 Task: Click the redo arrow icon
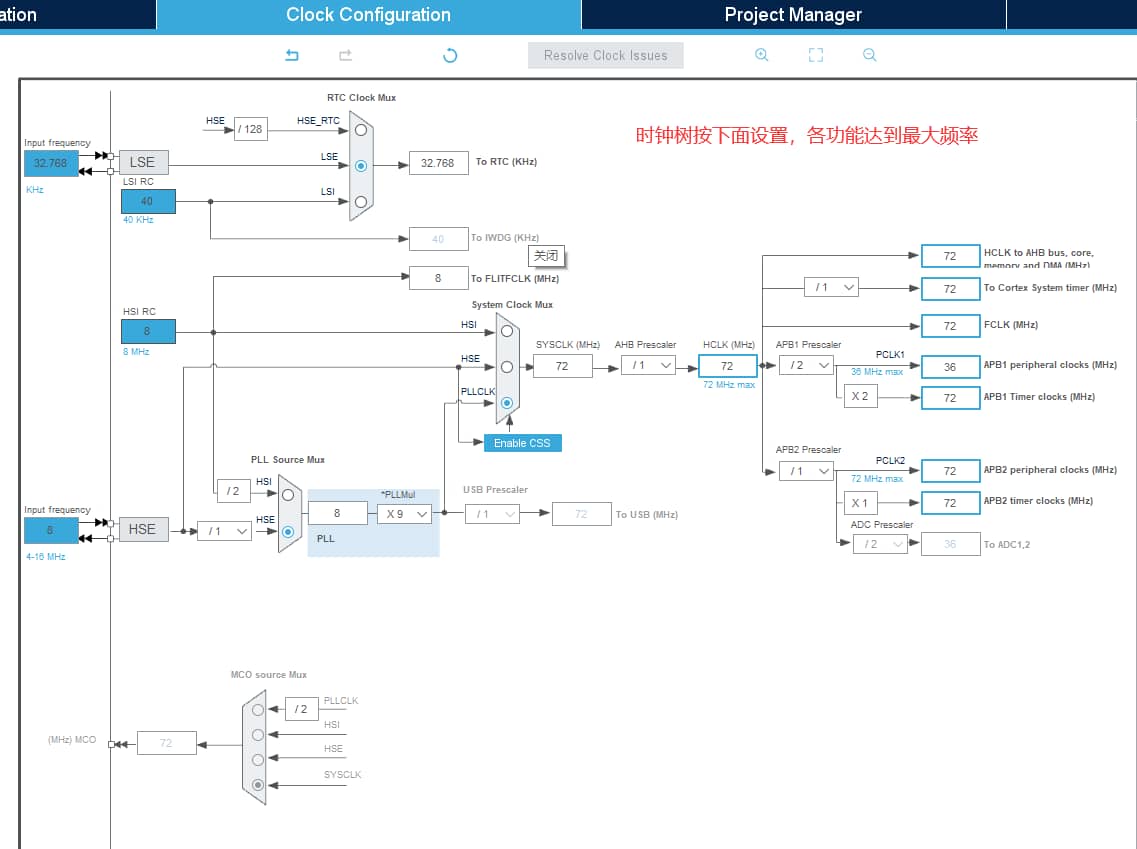[x=345, y=56]
